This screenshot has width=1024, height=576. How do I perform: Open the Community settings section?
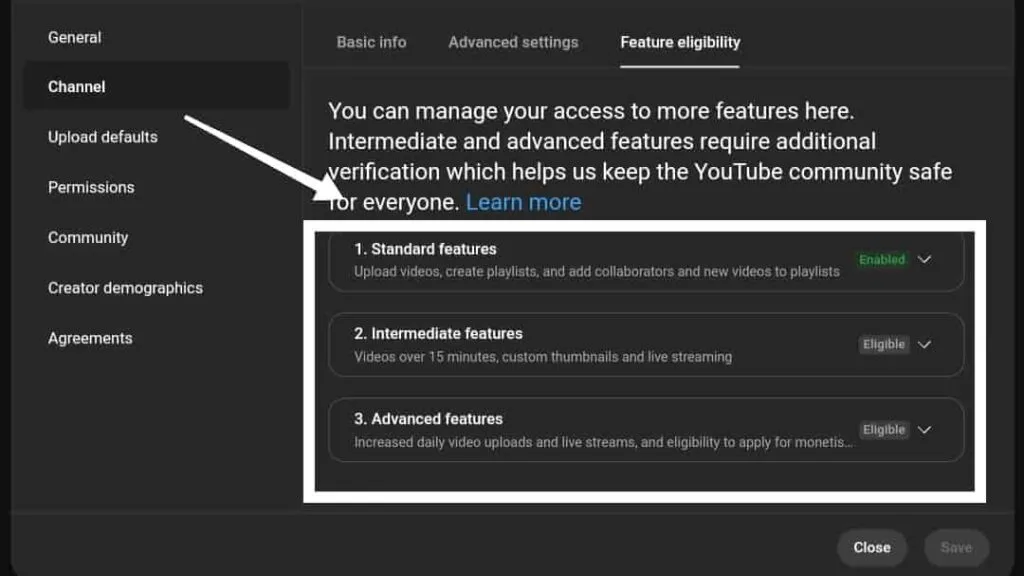tap(88, 238)
